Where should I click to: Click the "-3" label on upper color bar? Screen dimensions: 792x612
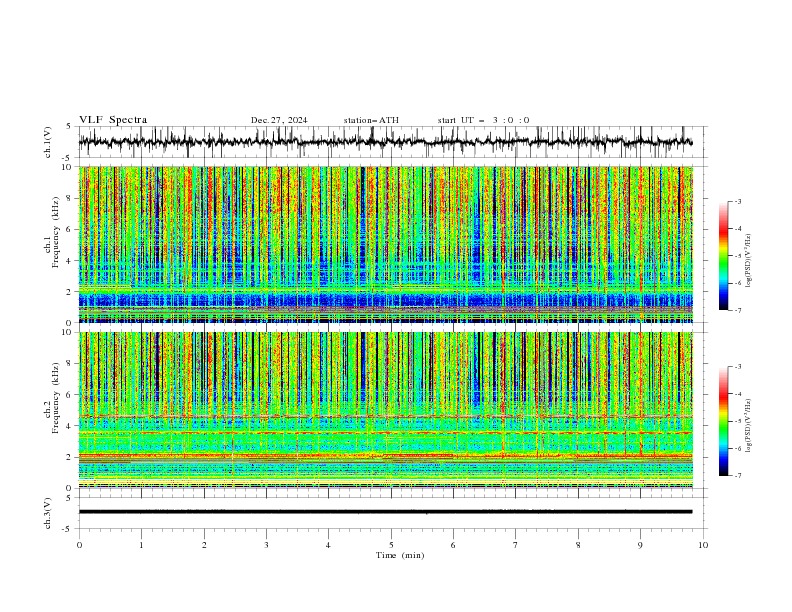click(737, 201)
